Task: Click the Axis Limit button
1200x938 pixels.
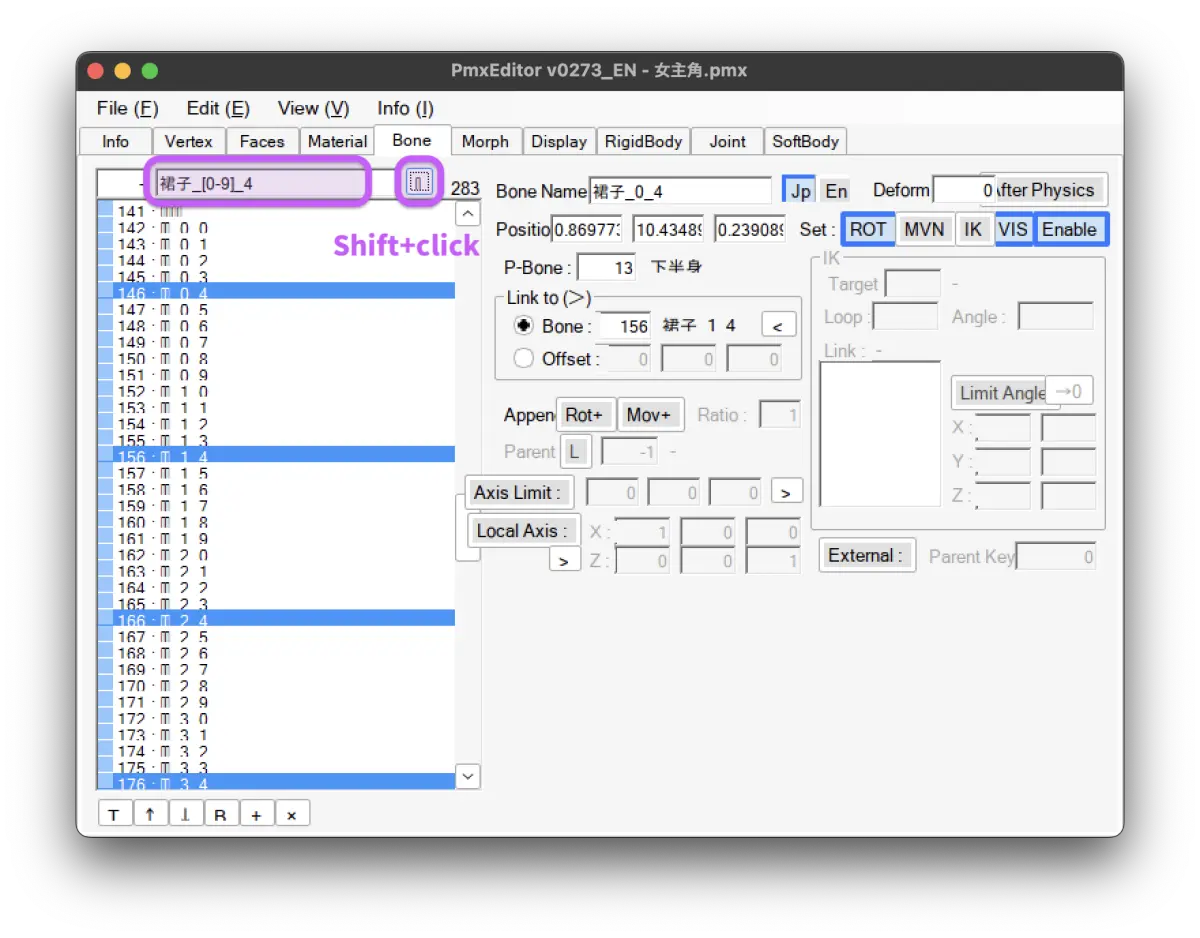Action: tap(519, 492)
